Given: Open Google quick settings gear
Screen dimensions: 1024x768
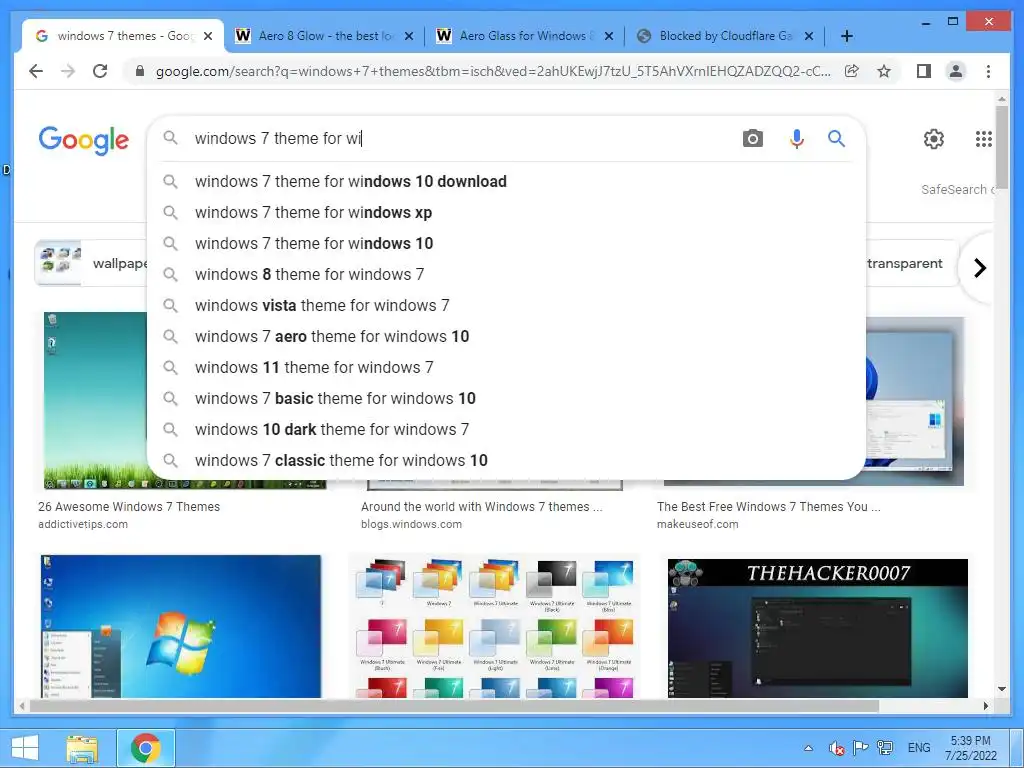Looking at the screenshot, I should 934,138.
